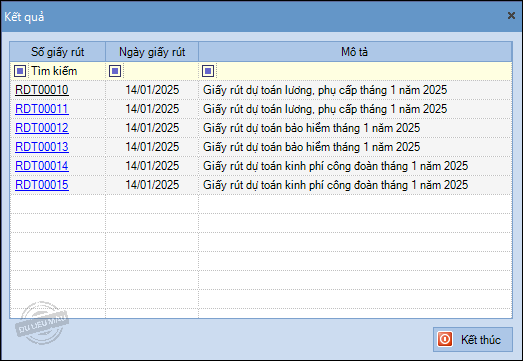The image size is (523, 361).
Task: Open voucher link RDT00015
Action: tap(42, 185)
